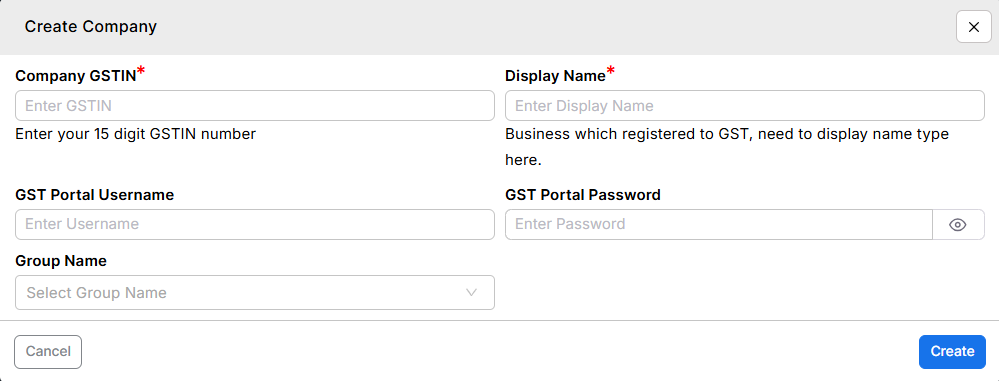Close the Create Company dialog with X
Screen dimensions: 999x381
tap(974, 27)
